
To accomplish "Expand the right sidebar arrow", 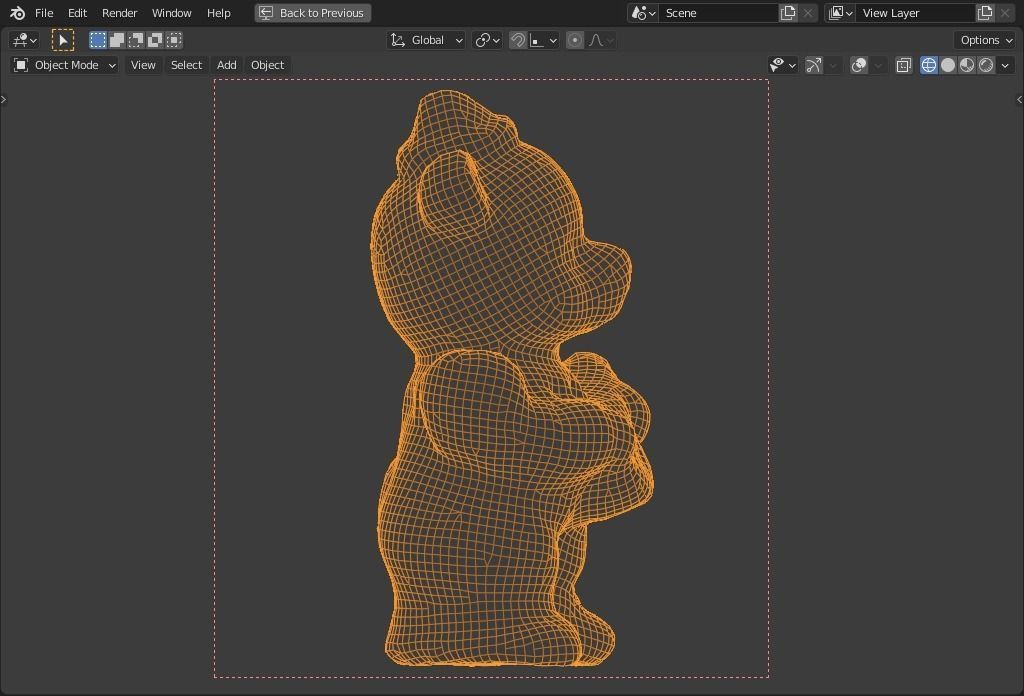I will tap(1019, 99).
